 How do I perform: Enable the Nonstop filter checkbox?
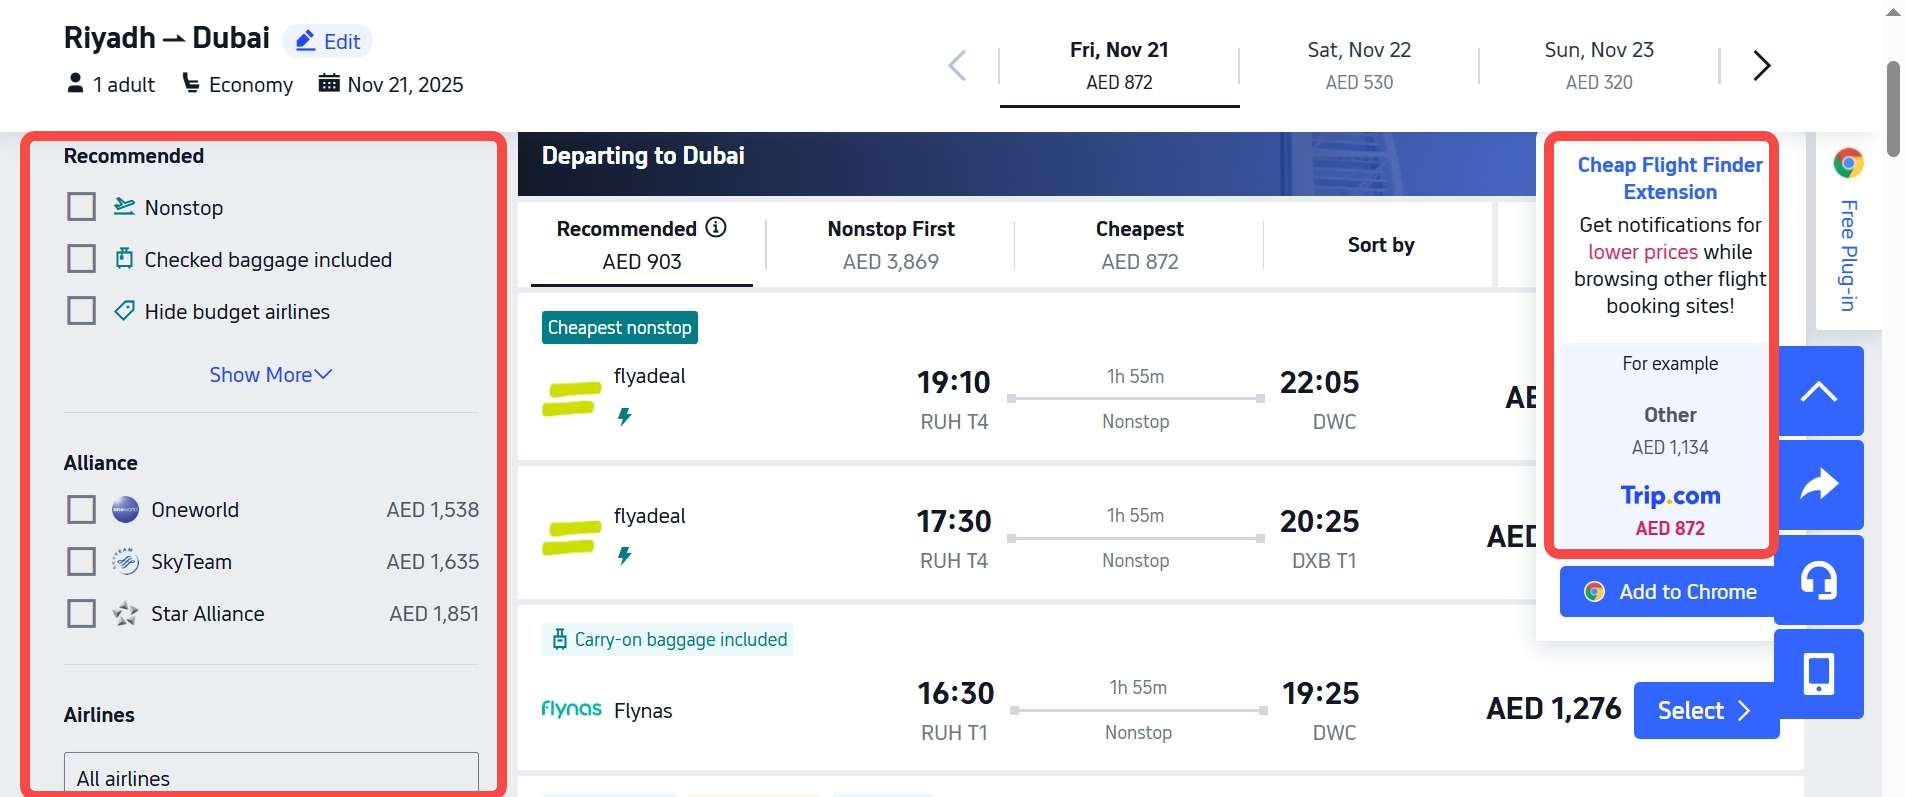tap(81, 207)
